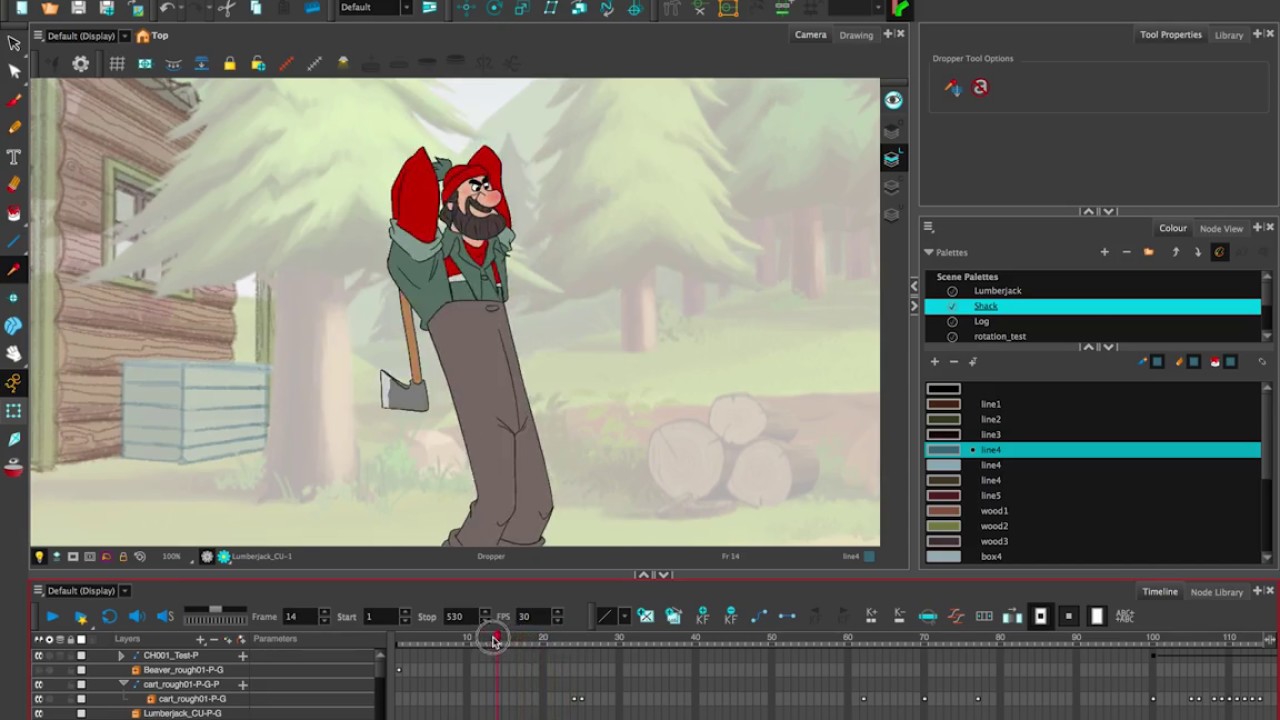
Task: Expand the CH001_Test-P layer group
Action: (x=121, y=656)
